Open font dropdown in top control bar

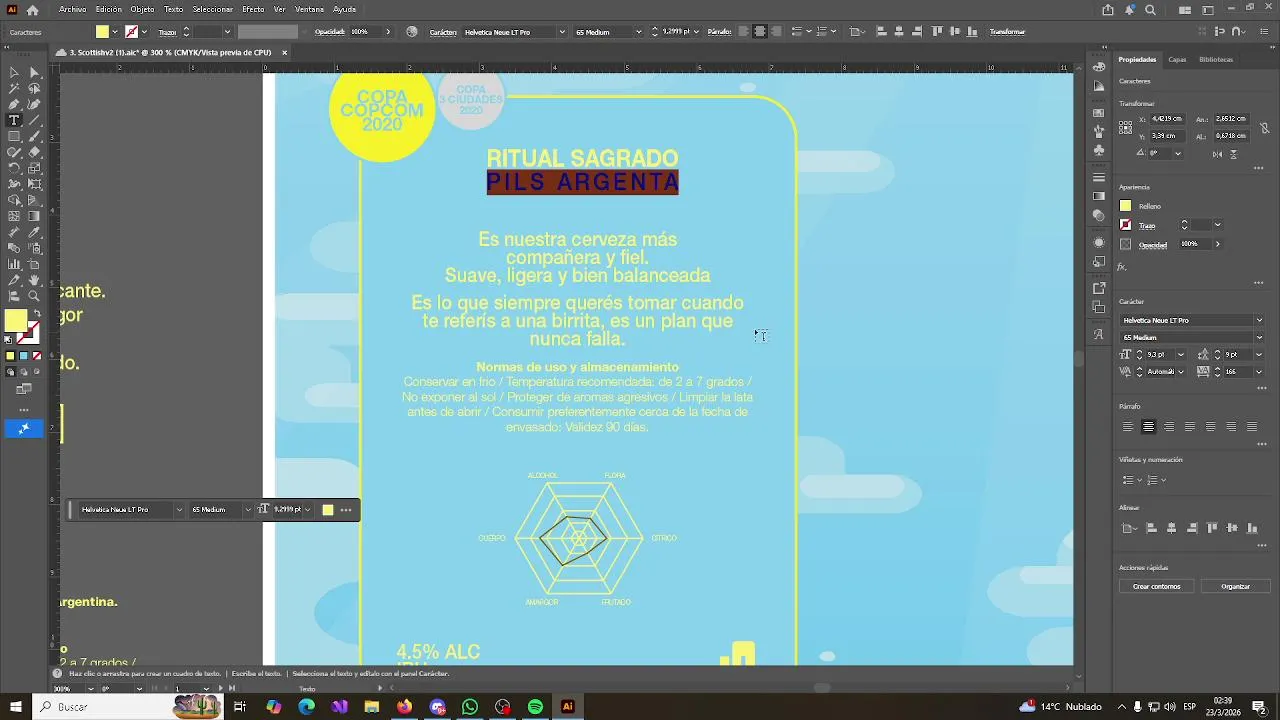click(x=562, y=32)
